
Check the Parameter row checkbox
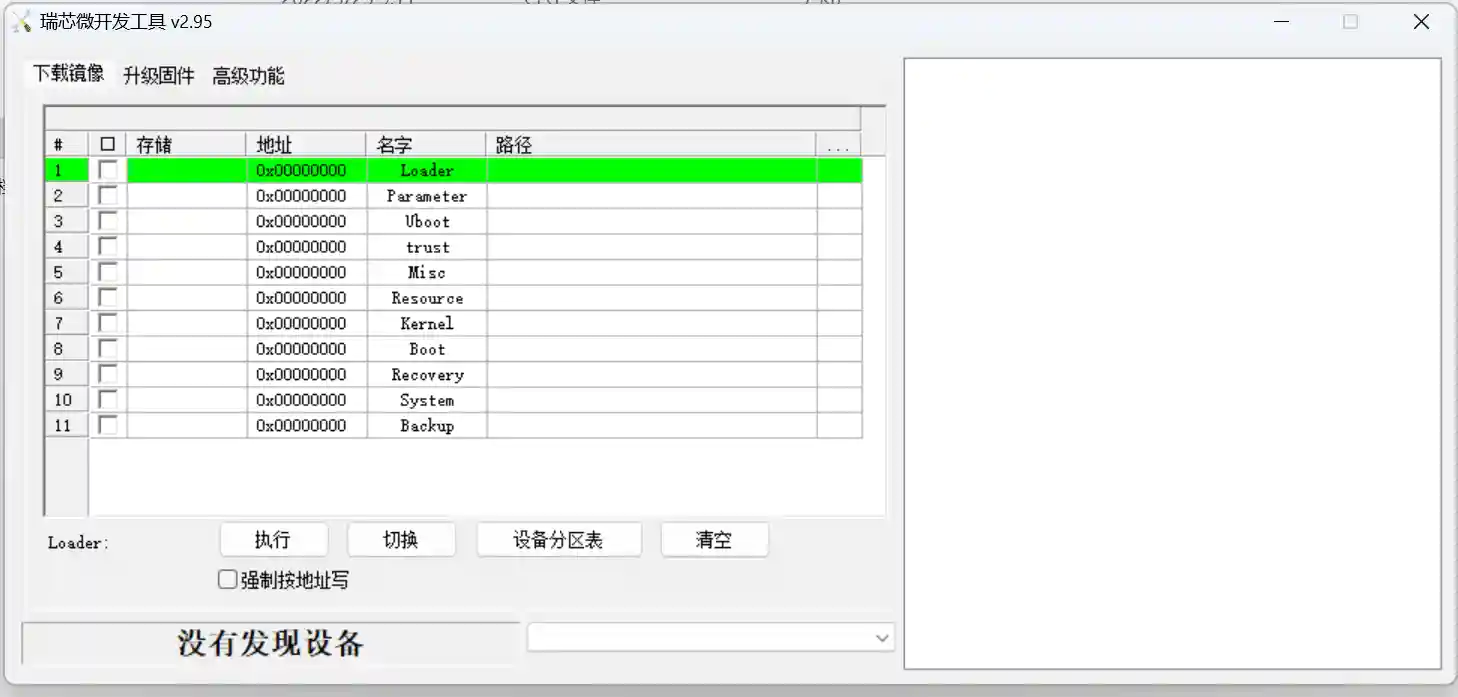tap(108, 196)
